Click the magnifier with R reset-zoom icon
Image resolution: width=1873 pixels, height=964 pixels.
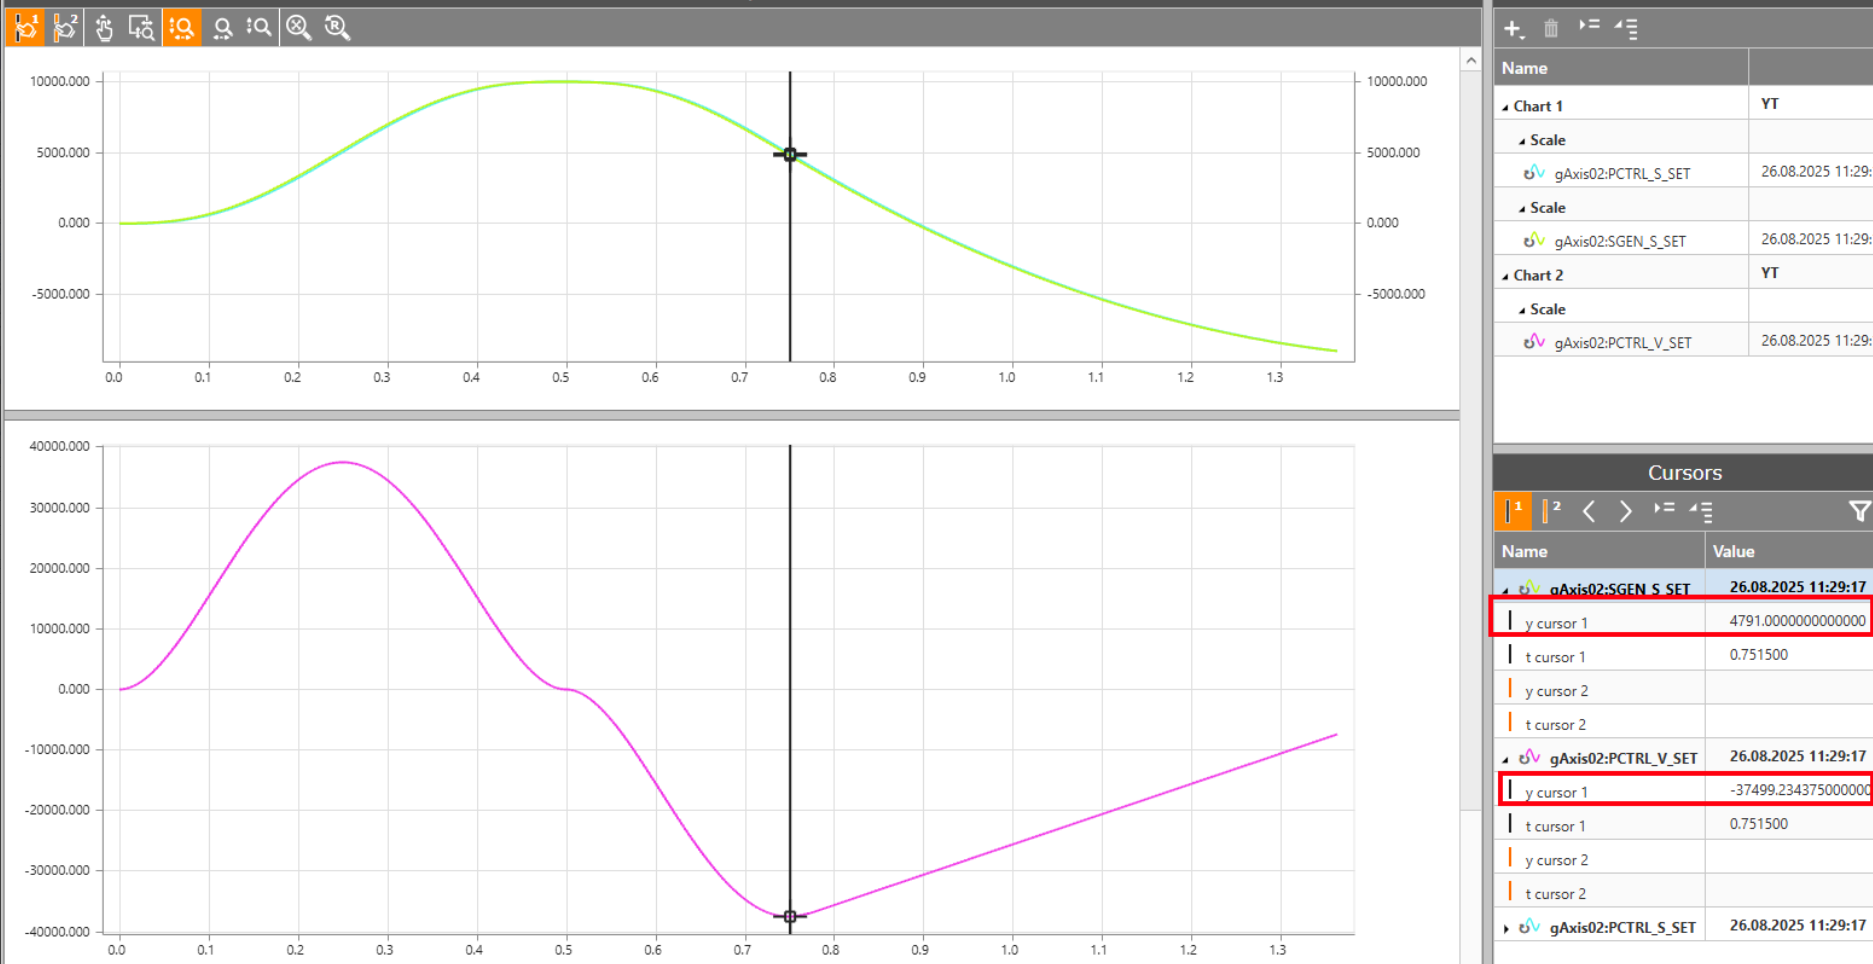[x=338, y=27]
